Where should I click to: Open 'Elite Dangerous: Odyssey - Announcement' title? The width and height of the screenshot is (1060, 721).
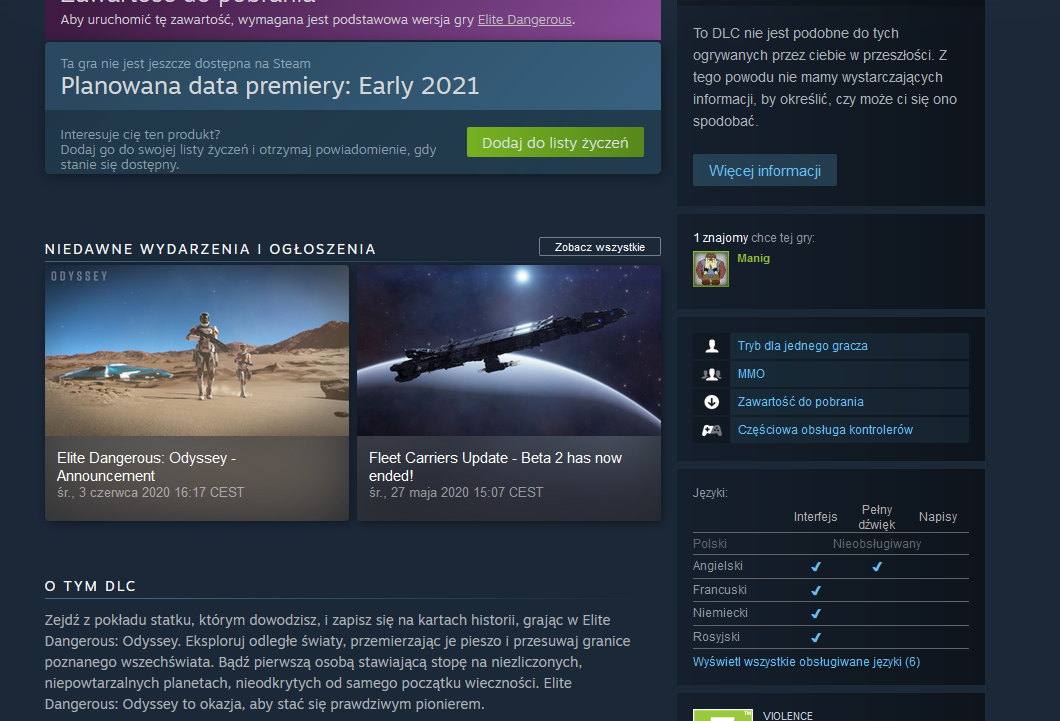click(146, 467)
